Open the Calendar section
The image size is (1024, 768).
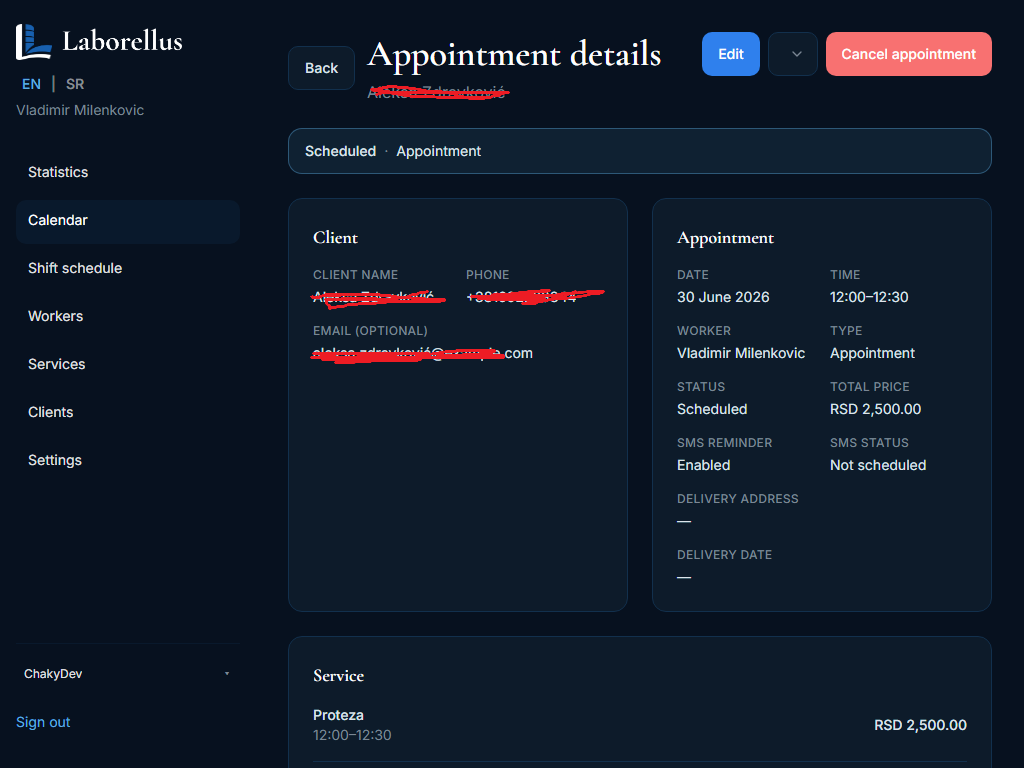128,221
